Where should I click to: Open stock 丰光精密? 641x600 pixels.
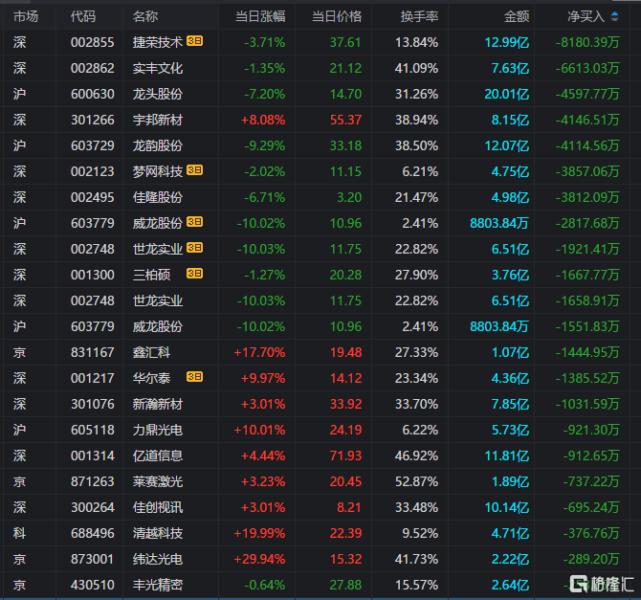(x=157, y=585)
